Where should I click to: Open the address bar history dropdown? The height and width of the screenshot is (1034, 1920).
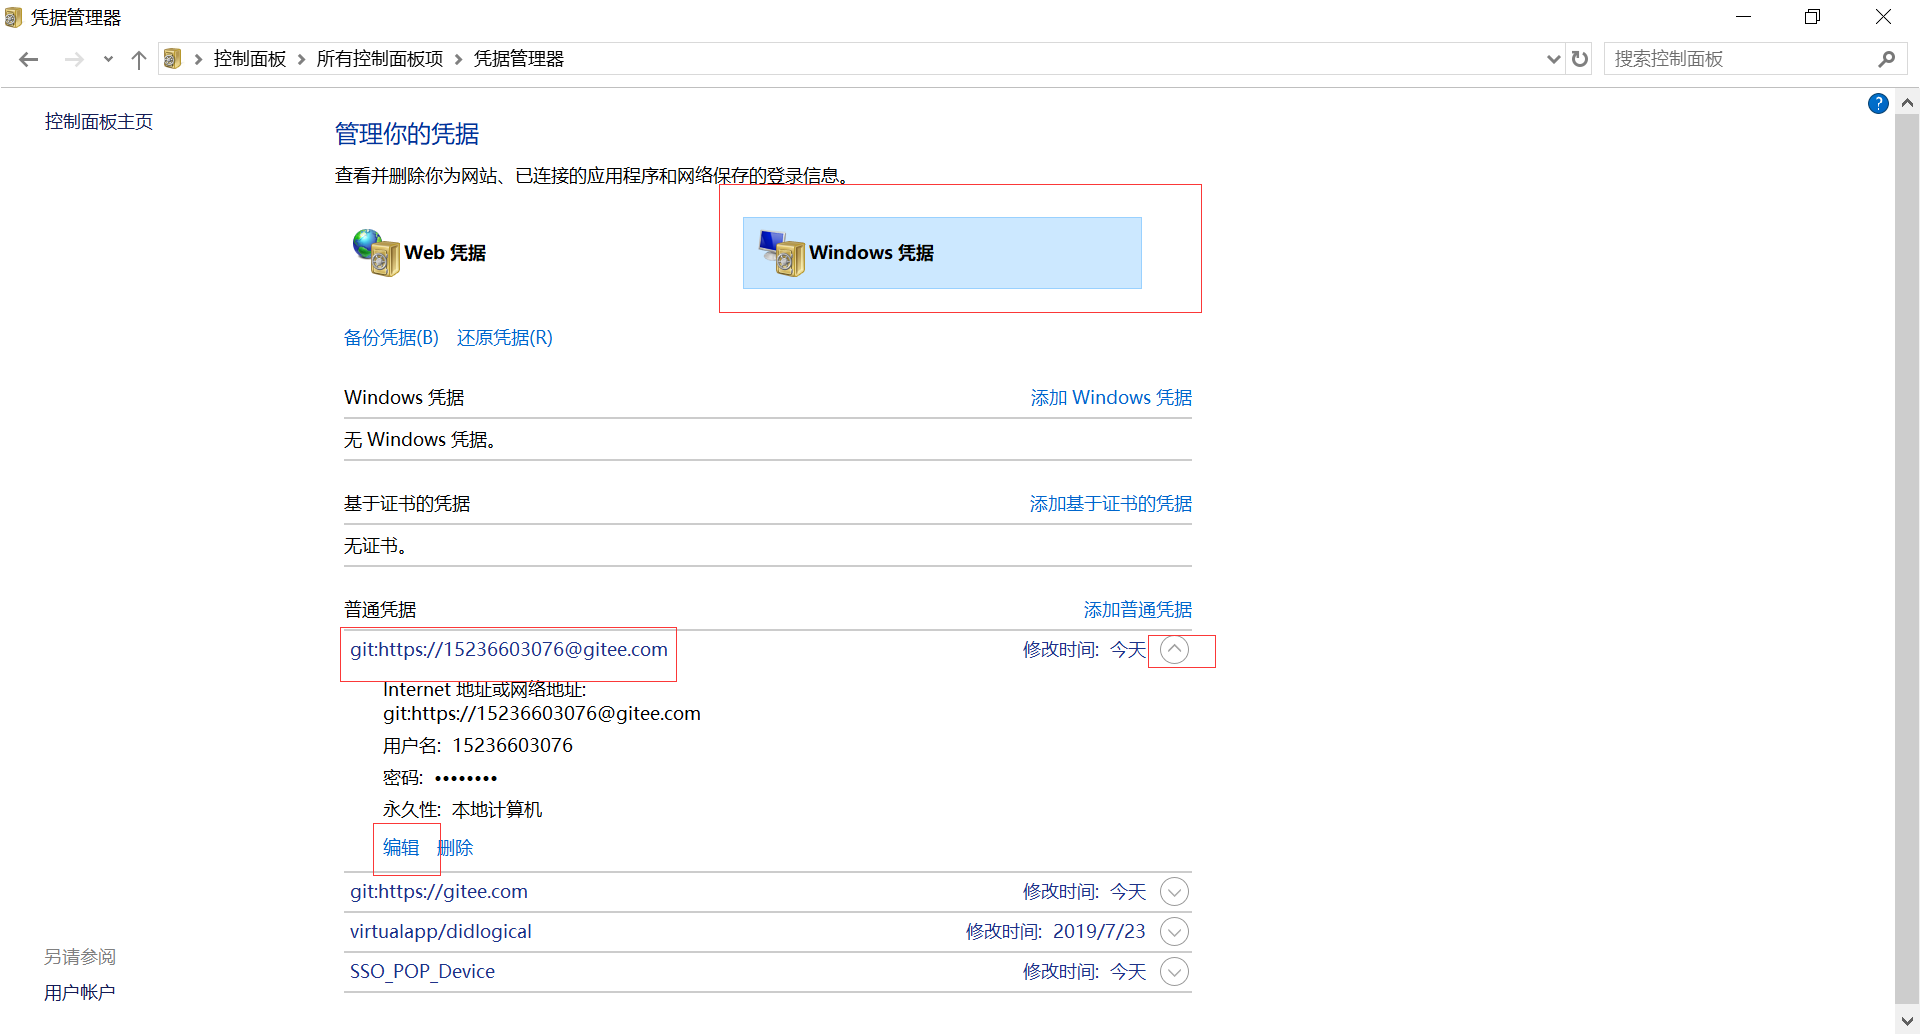(1554, 59)
